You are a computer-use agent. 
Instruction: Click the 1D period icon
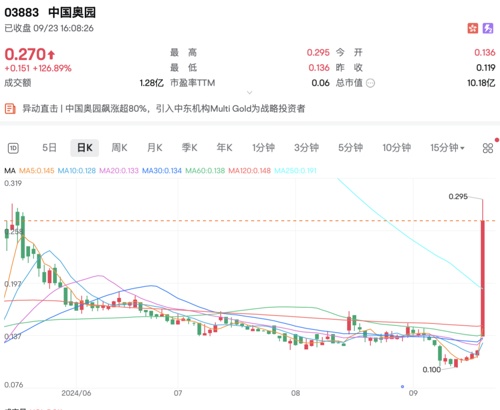click(x=13, y=148)
